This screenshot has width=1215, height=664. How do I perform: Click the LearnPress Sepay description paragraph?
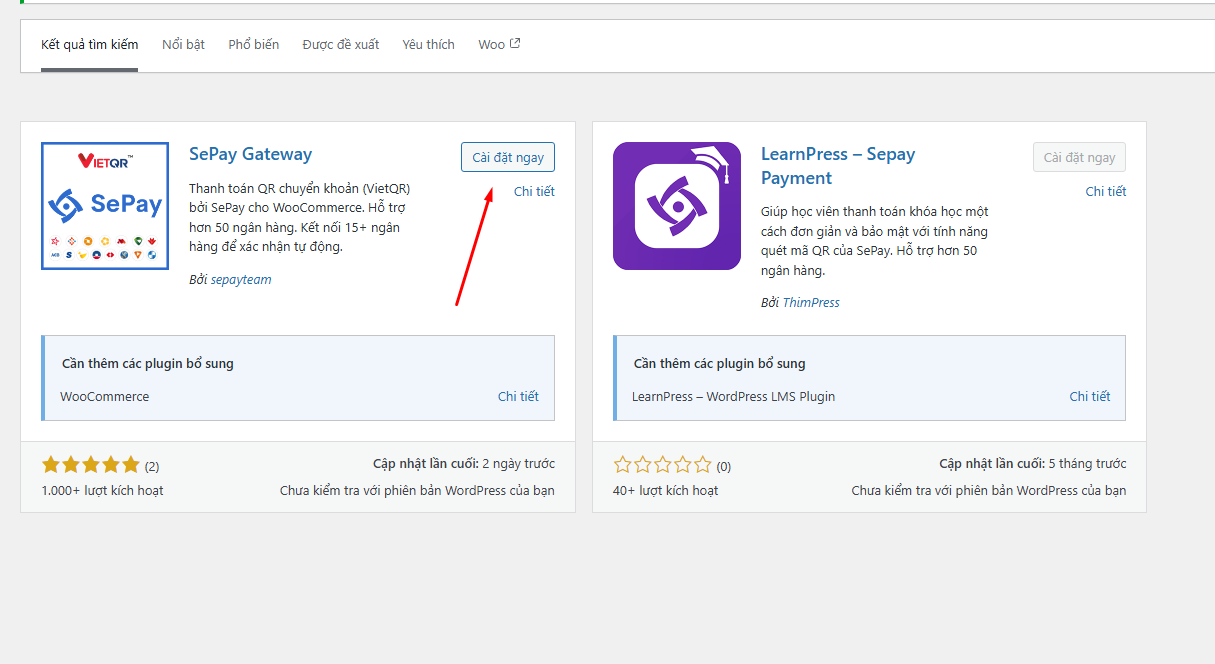[x=875, y=241]
